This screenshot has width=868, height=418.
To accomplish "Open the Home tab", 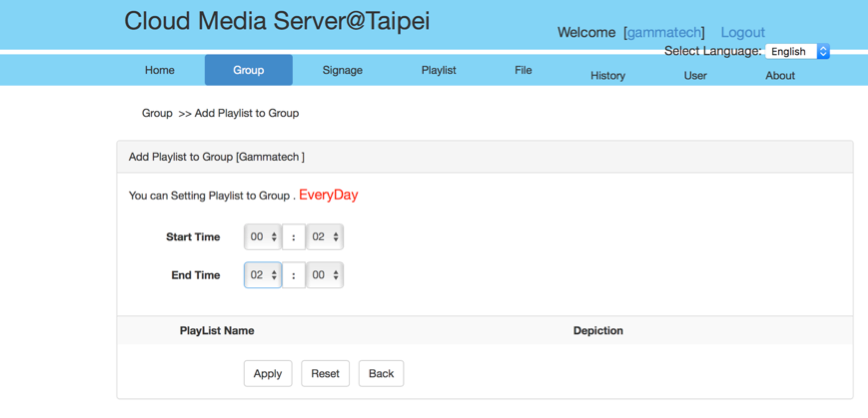I will (x=159, y=70).
